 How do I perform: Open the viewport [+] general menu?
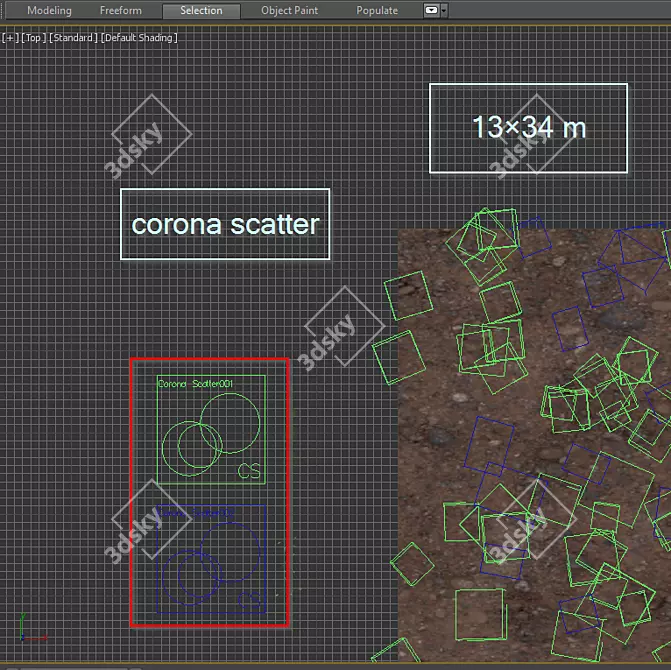tap(10, 38)
